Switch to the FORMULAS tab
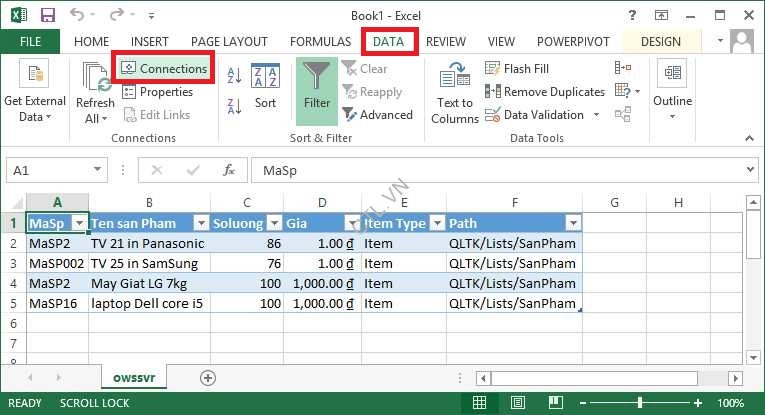The height and width of the screenshot is (415, 765). coord(321,41)
